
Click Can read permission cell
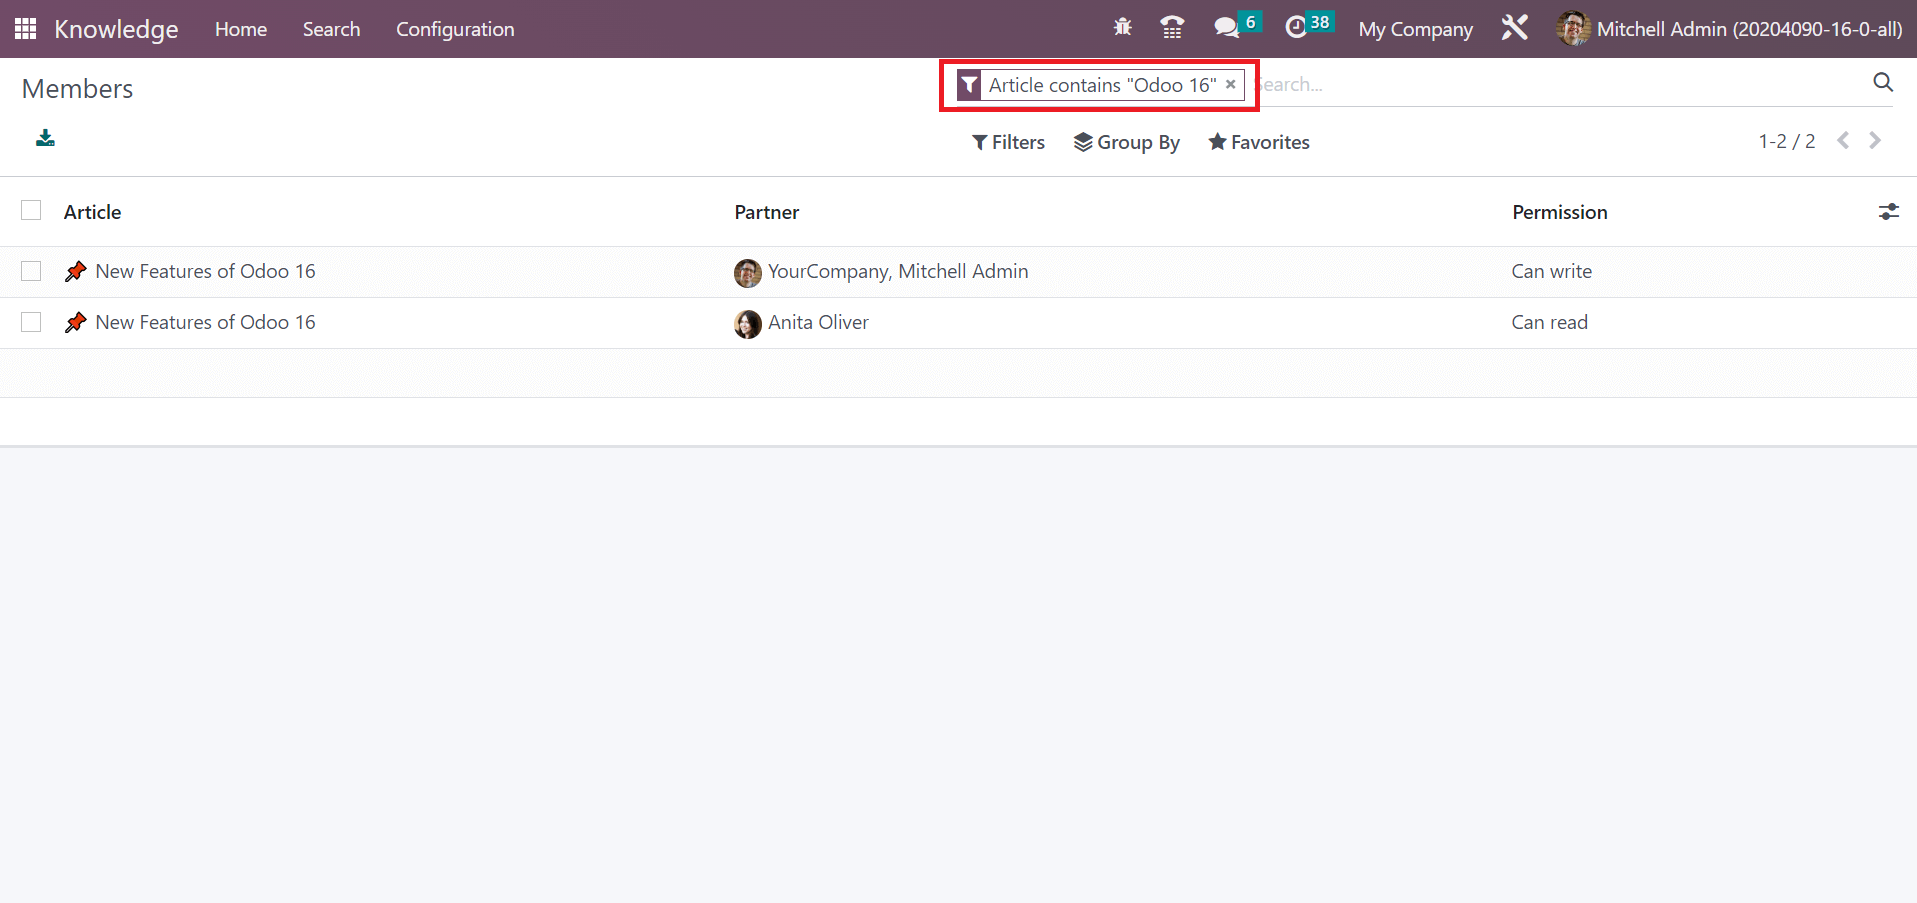1550,322
